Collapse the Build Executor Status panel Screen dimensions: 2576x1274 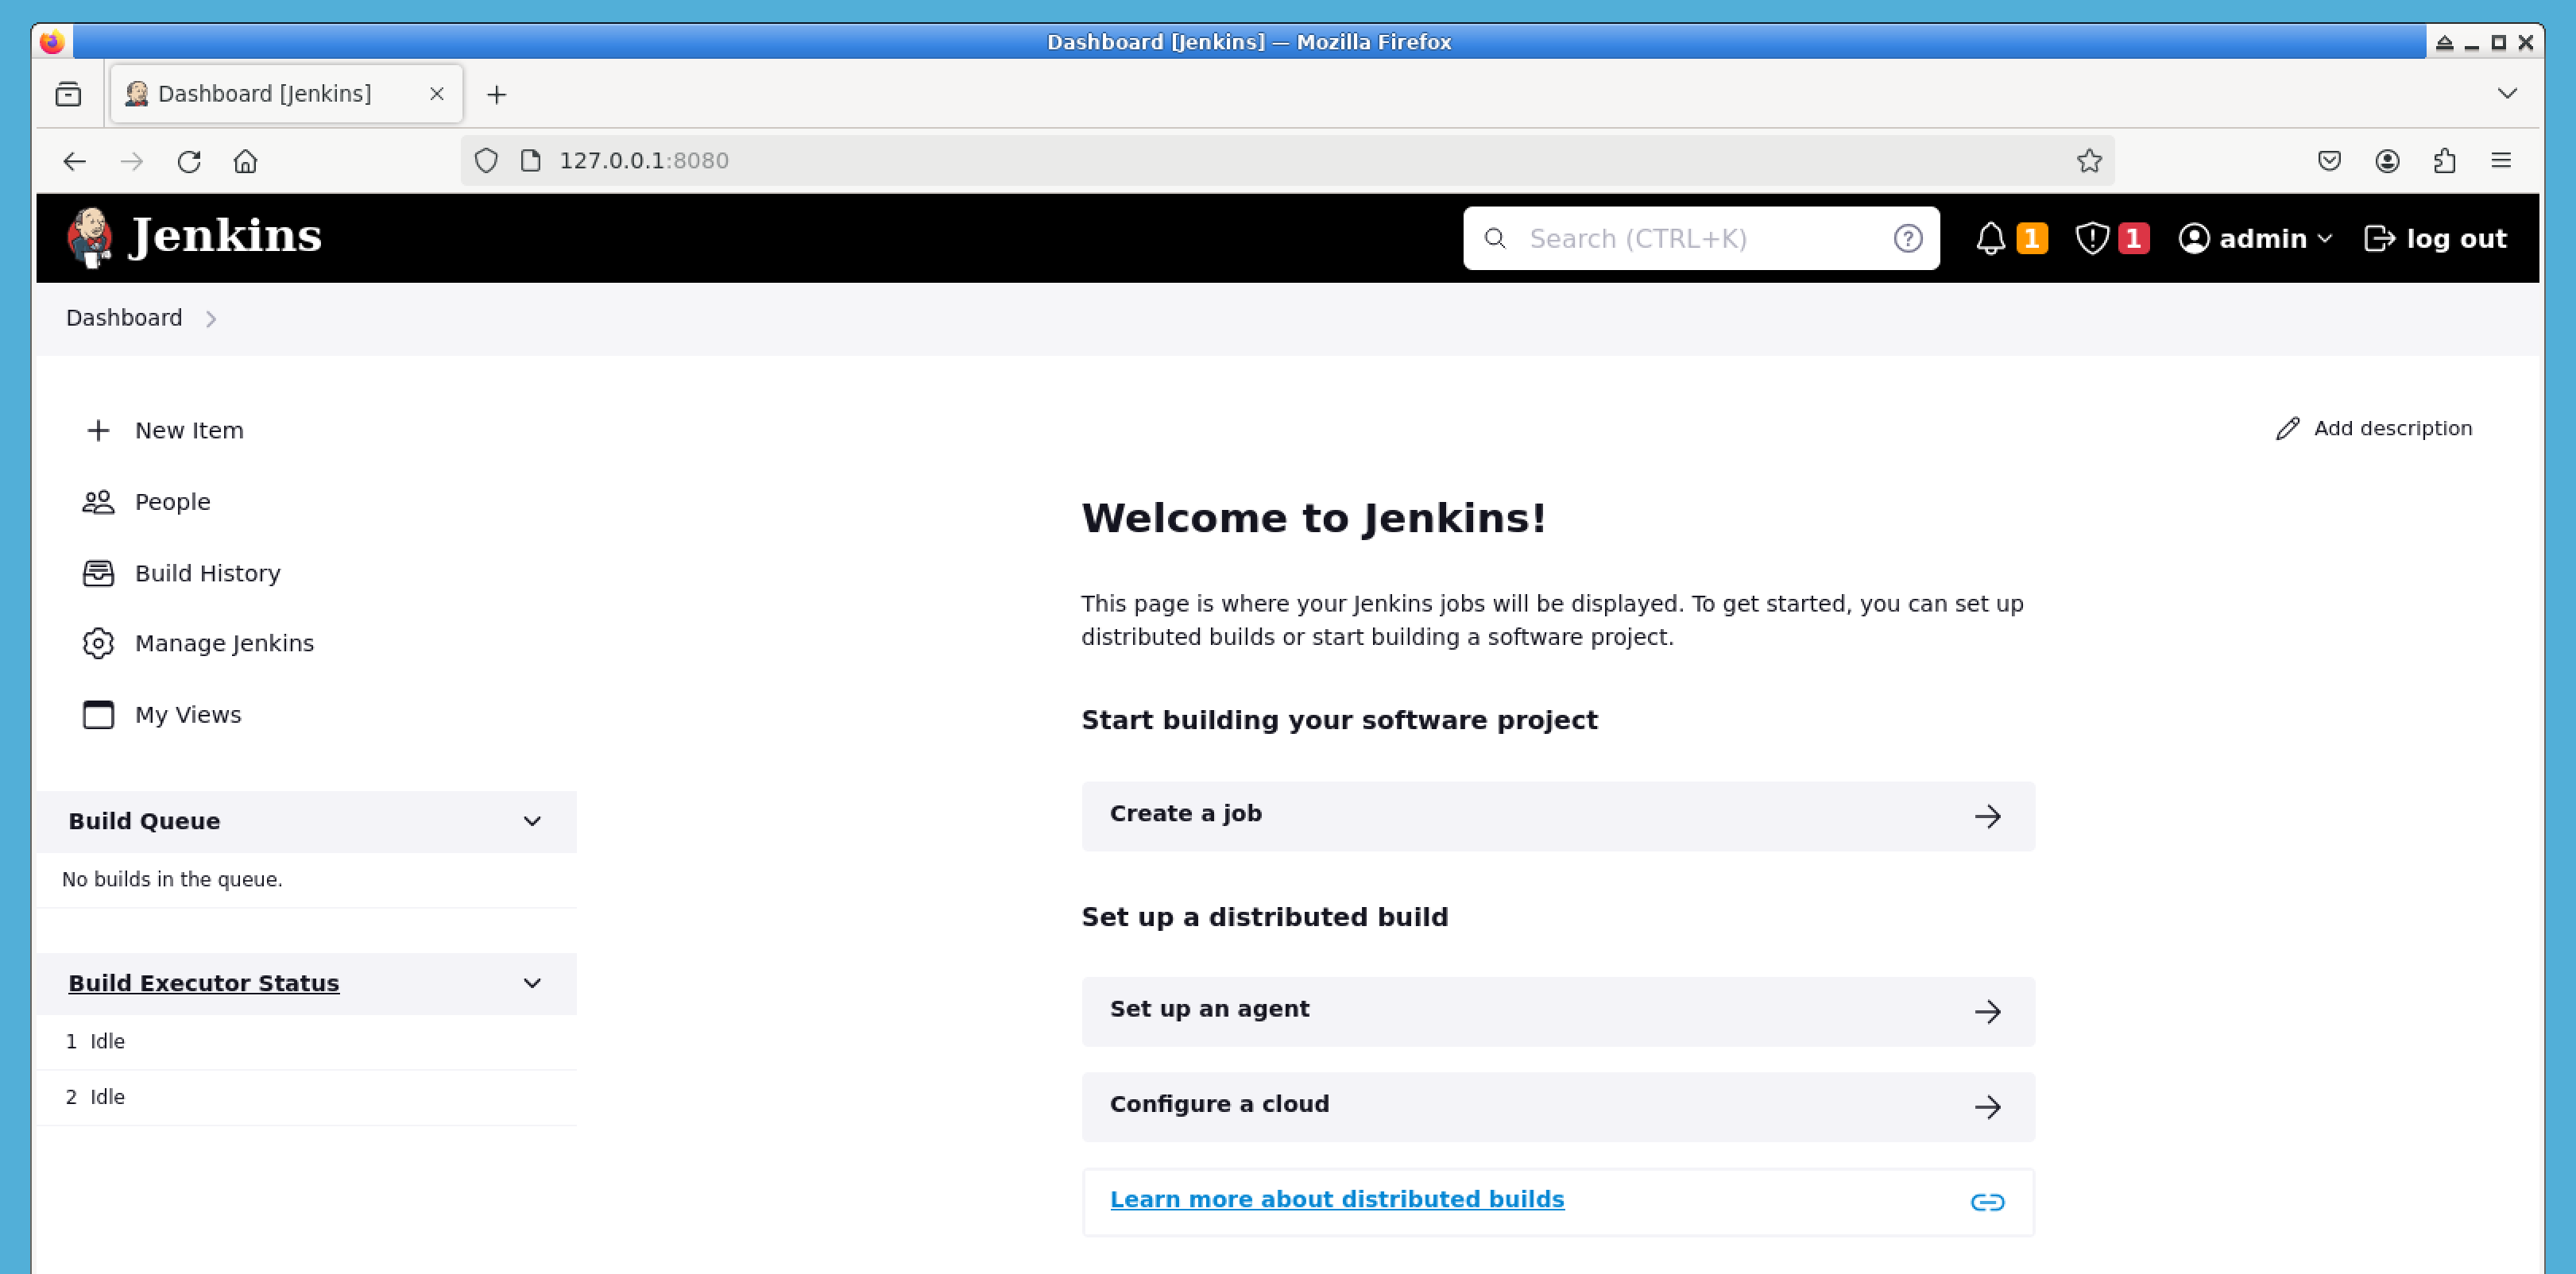[x=532, y=983]
